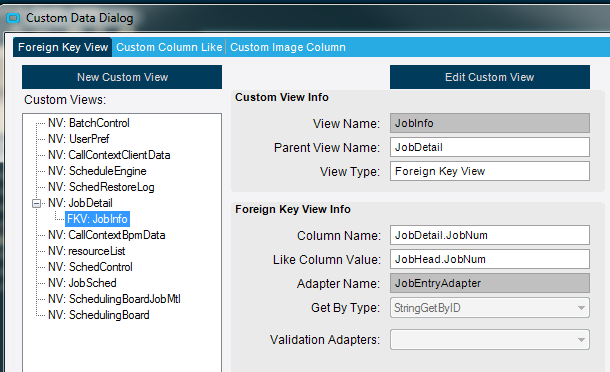Image resolution: width=610 pixels, height=372 pixels.
Task: Click the Adapter Name: label
Action: [x=338, y=284]
